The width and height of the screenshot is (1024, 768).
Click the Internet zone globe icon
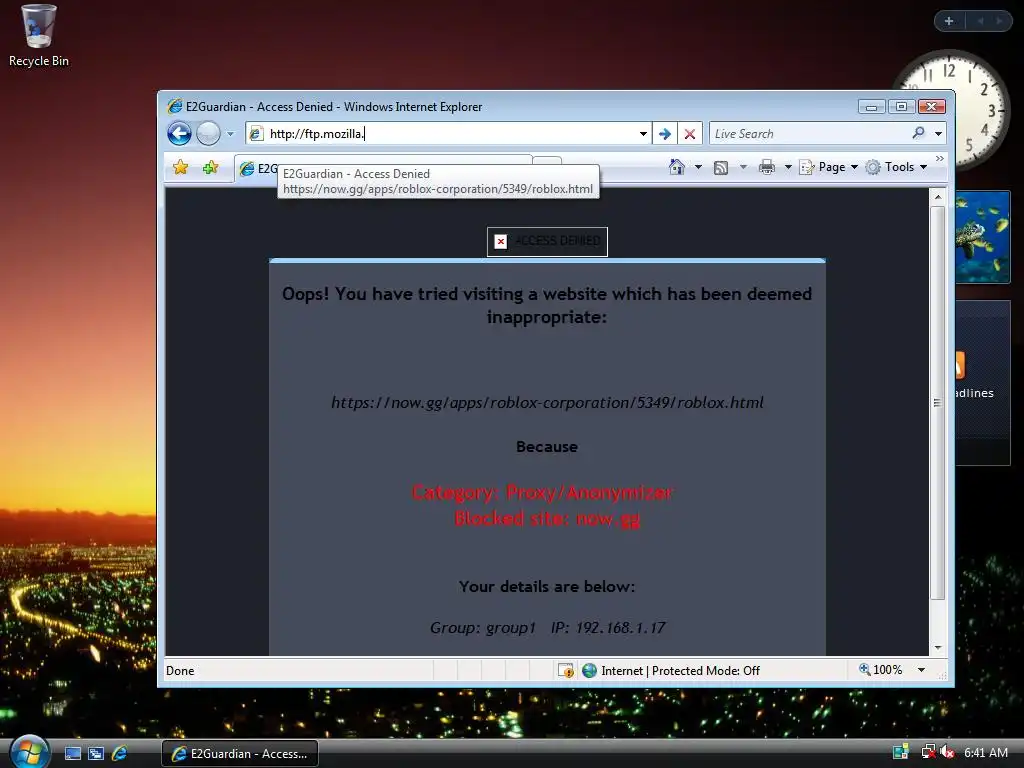pos(589,671)
